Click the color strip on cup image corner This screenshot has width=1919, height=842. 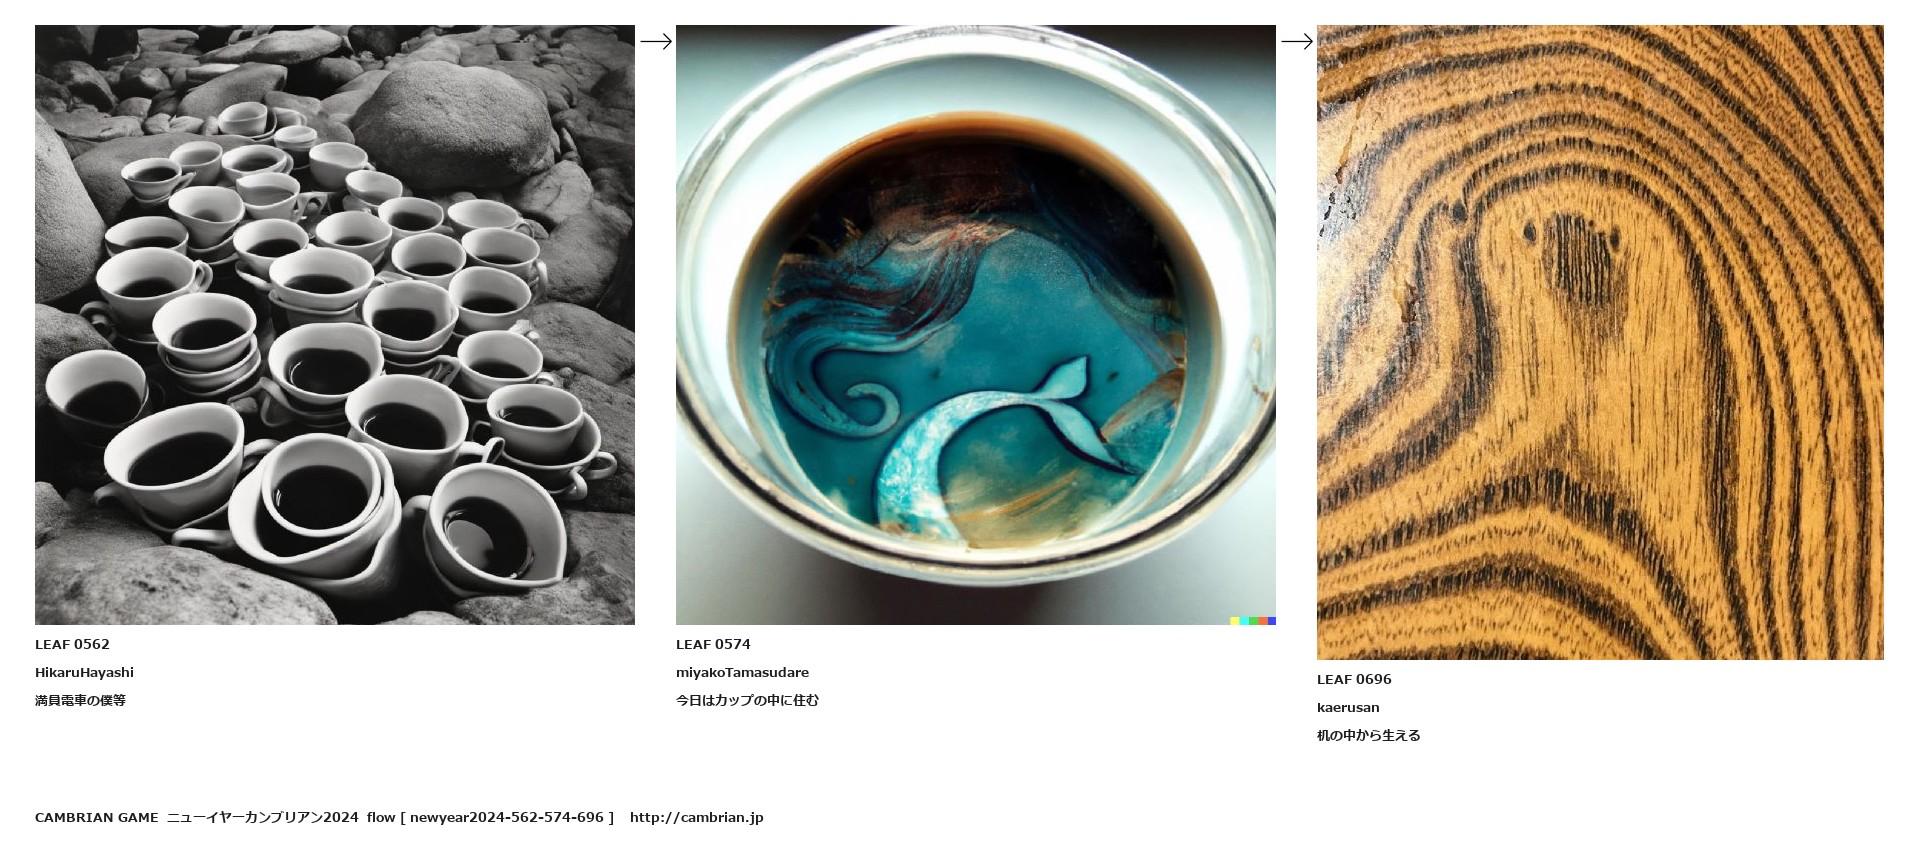[1253, 621]
